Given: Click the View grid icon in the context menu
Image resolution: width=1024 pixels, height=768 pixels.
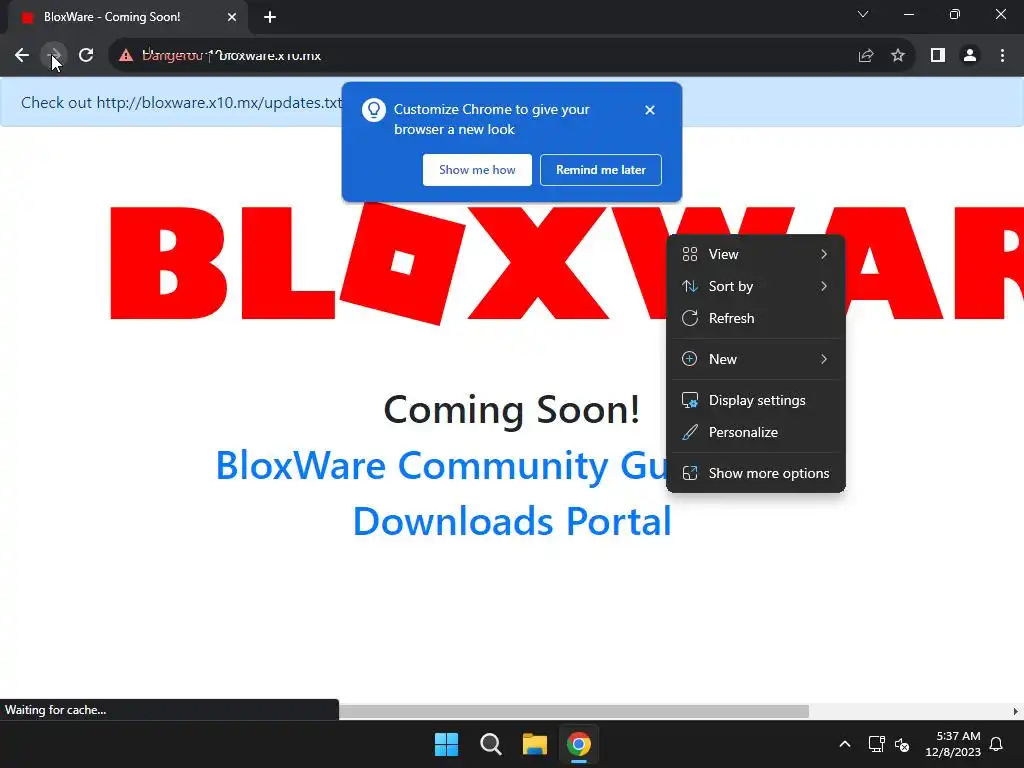Looking at the screenshot, I should tap(690, 254).
